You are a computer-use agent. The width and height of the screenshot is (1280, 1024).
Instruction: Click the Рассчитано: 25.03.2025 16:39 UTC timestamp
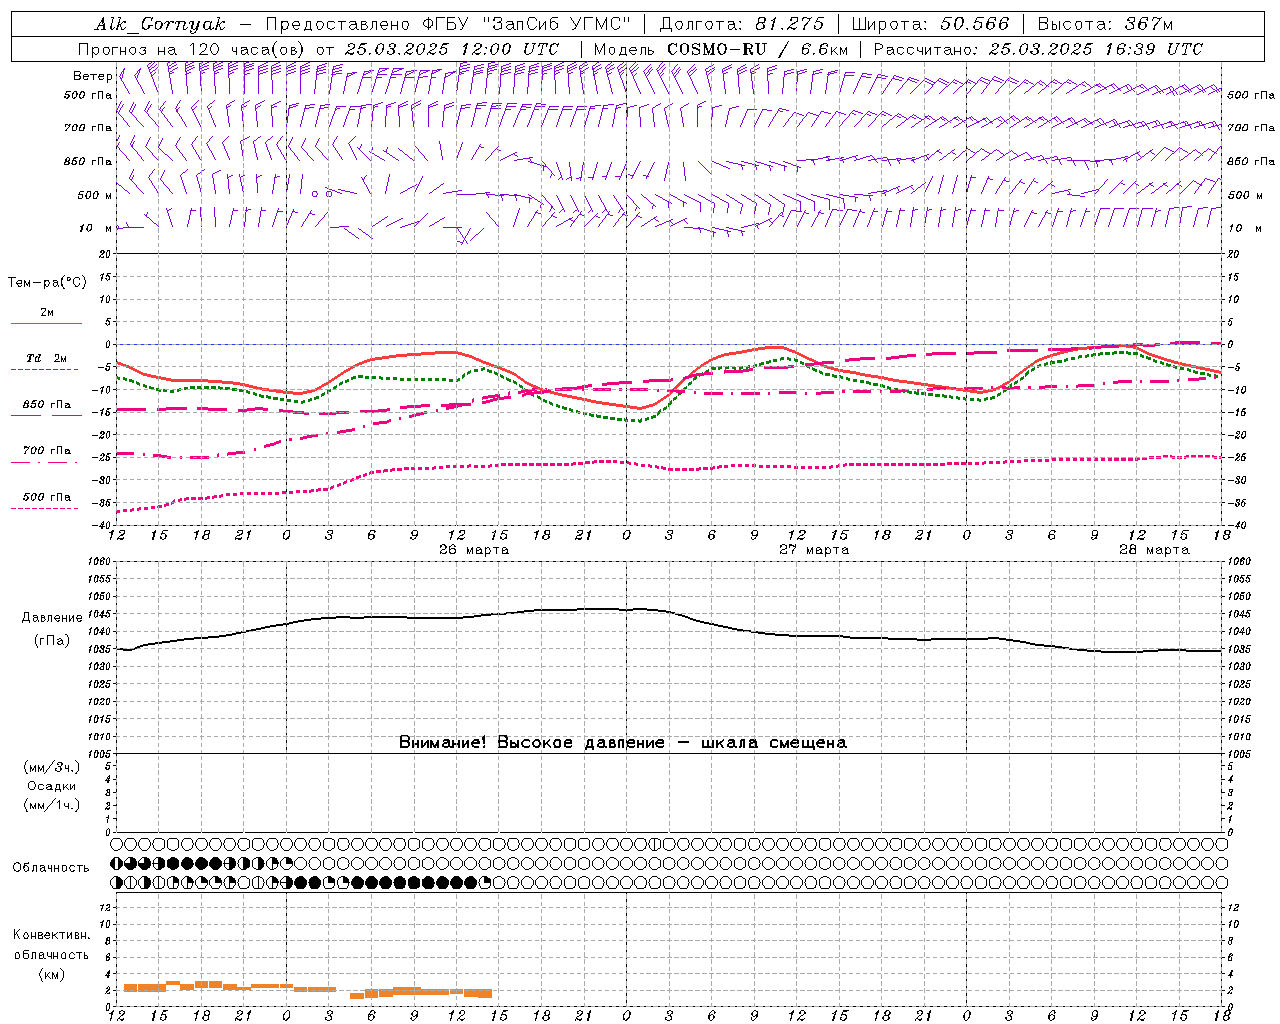pyautogui.click(x=1039, y=49)
